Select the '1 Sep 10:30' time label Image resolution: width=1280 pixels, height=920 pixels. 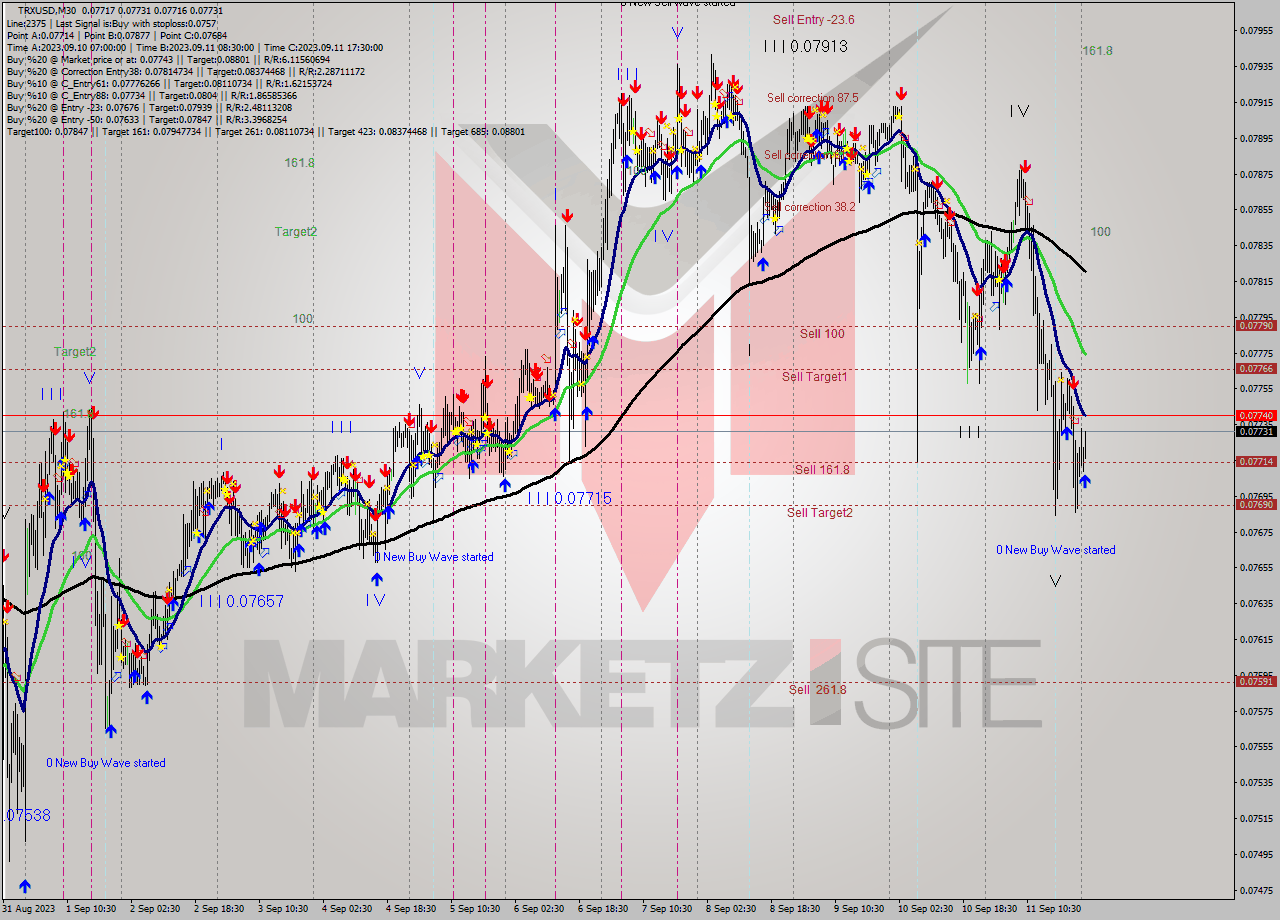(x=92, y=909)
